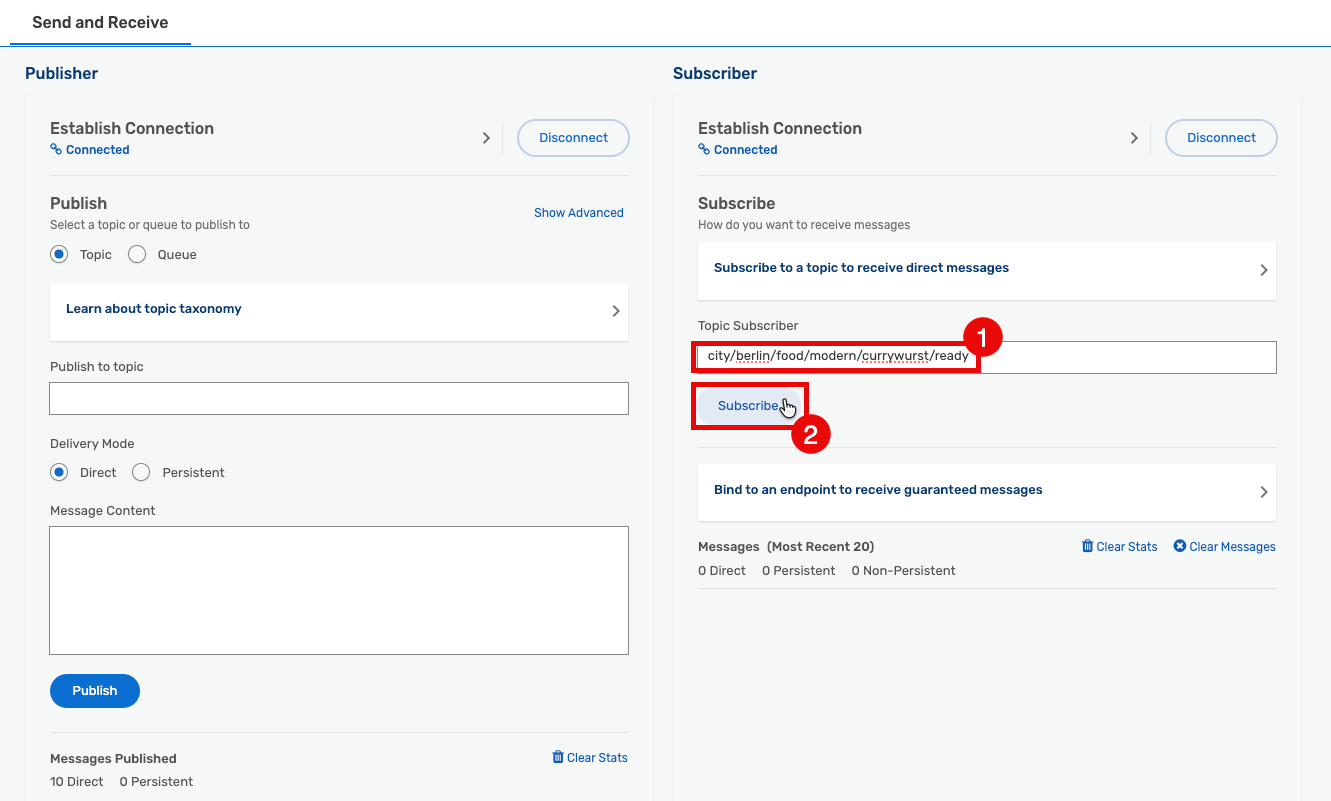Select the Topic radio button
Viewport: 1331px width, 801px height.
click(59, 254)
